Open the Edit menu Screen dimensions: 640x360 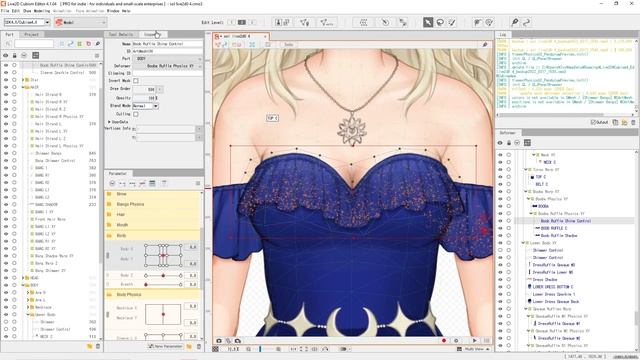click(16, 11)
